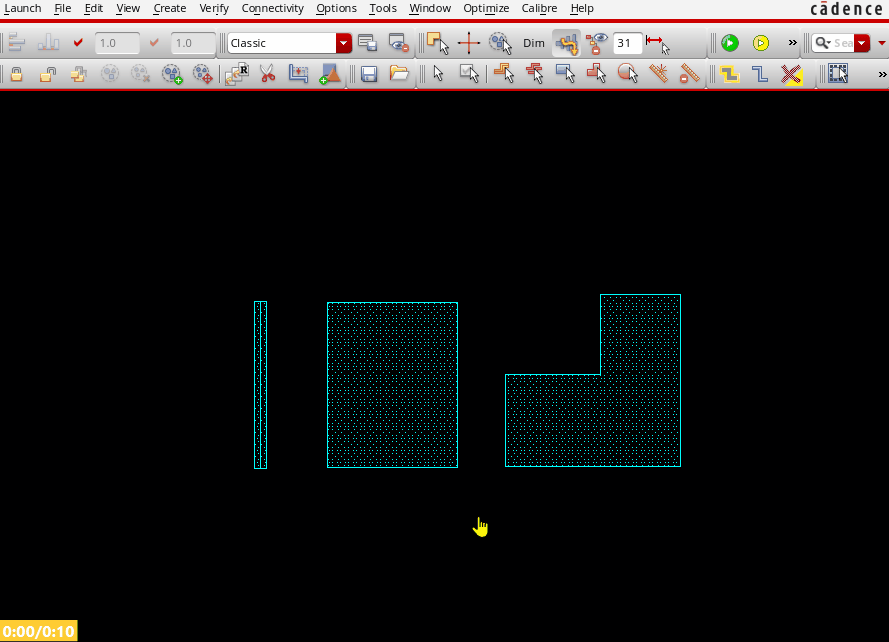
Task: Open the Classic workspace dropdown
Action: point(344,43)
